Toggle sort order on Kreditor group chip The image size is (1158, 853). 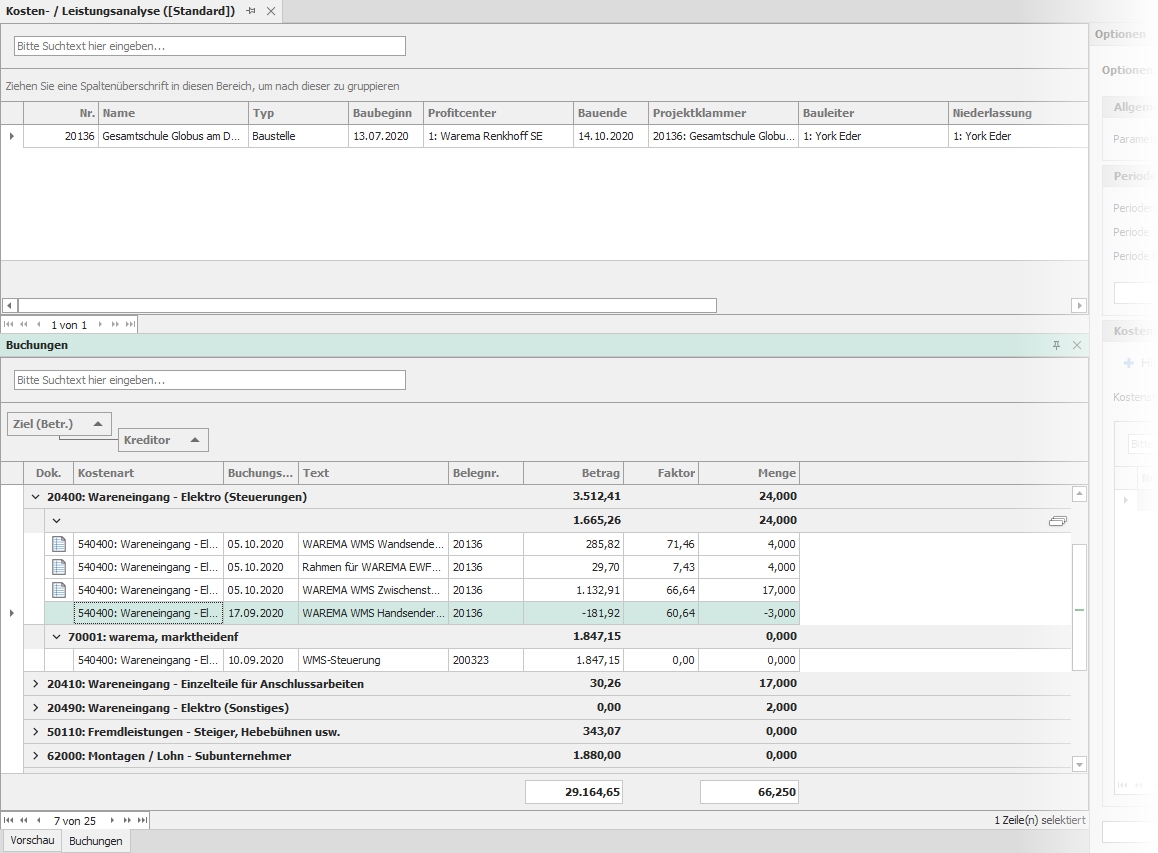(x=194, y=440)
